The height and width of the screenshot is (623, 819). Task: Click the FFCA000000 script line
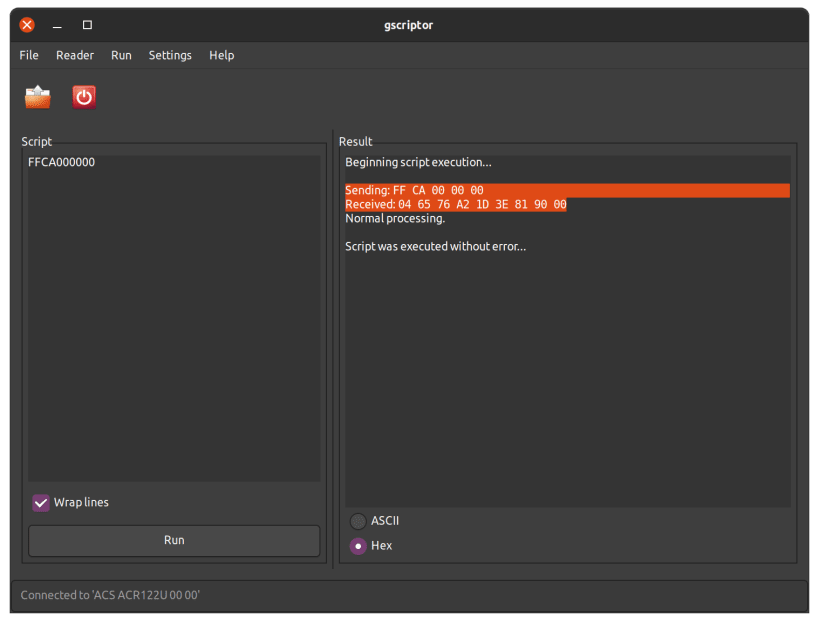click(x=62, y=162)
